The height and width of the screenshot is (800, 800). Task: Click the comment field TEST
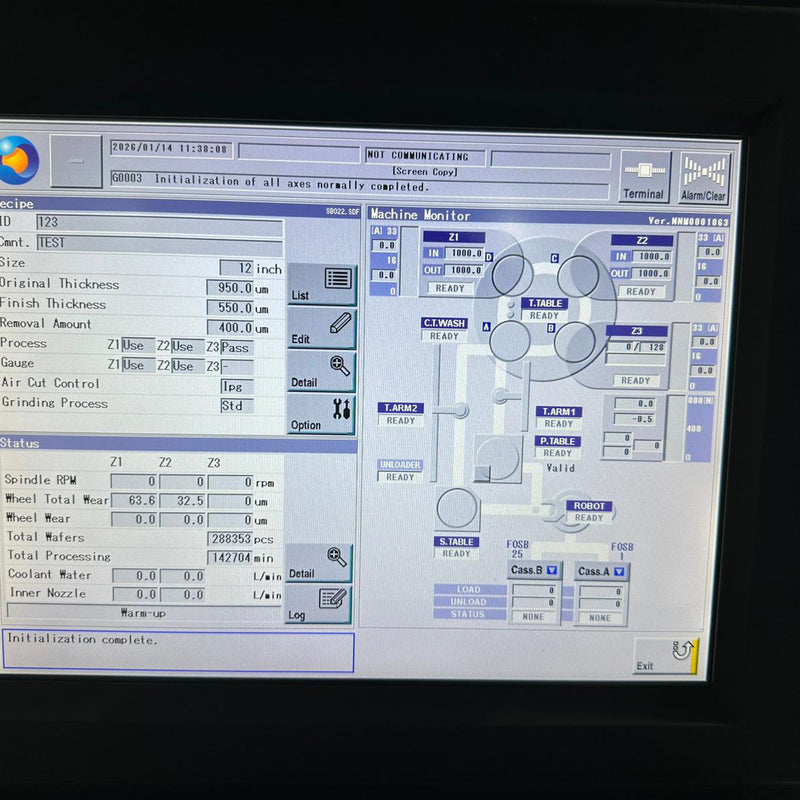160,243
